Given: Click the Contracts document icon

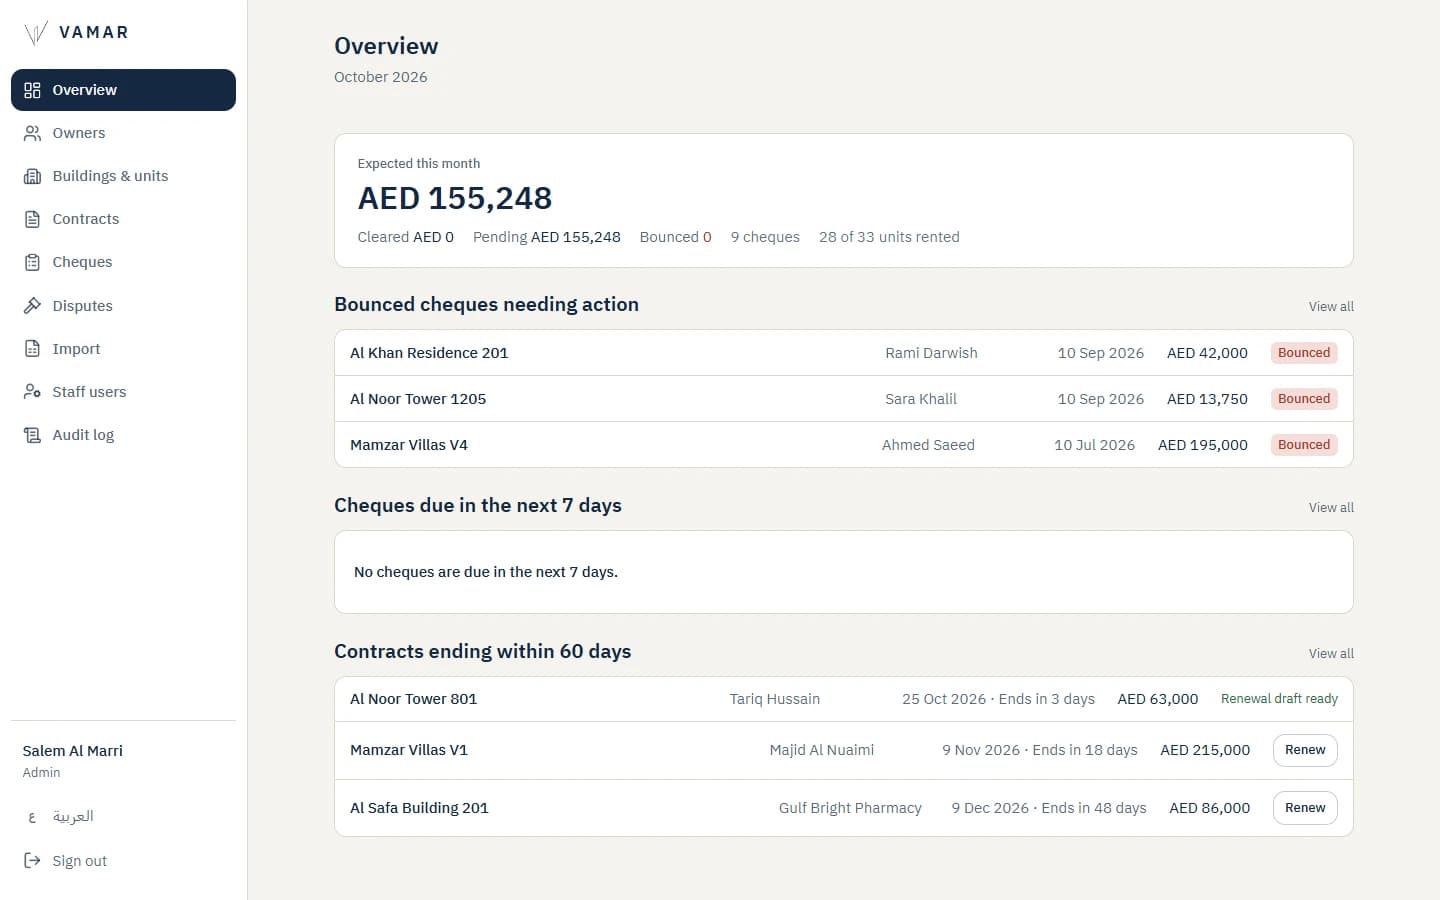Looking at the screenshot, I should pos(32,219).
